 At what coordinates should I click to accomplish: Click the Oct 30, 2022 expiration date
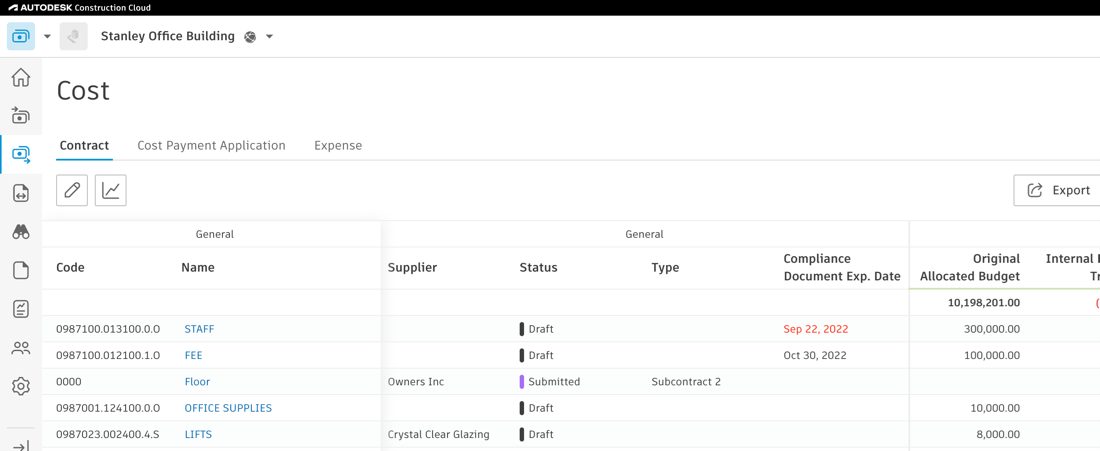814,356
